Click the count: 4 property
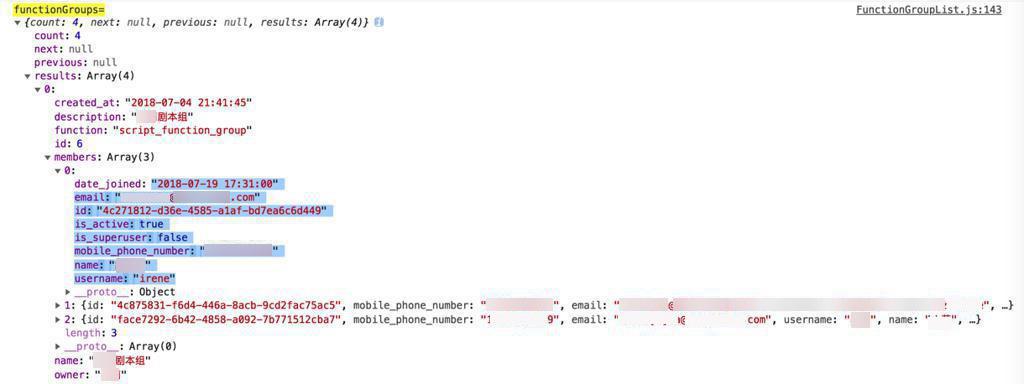This screenshot has width=1024, height=384. 57,36
